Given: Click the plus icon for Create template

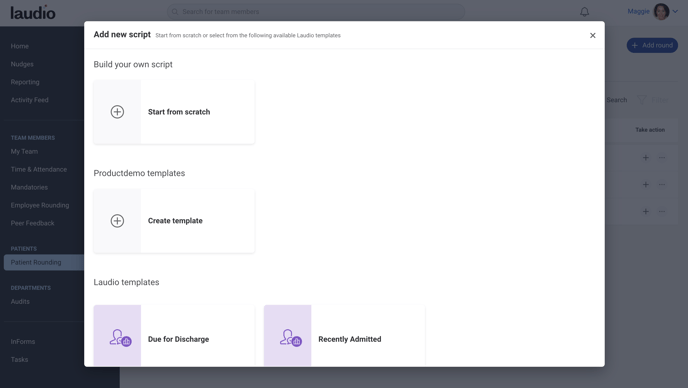Looking at the screenshot, I should pos(117,221).
